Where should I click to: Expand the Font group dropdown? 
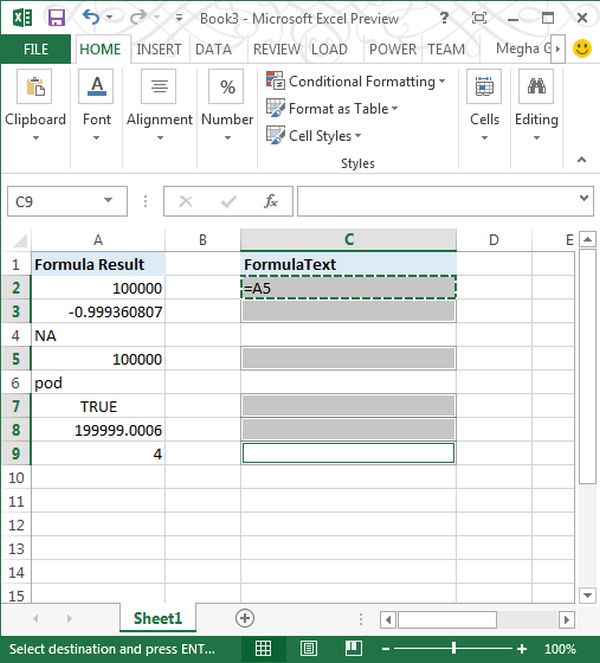[96, 138]
